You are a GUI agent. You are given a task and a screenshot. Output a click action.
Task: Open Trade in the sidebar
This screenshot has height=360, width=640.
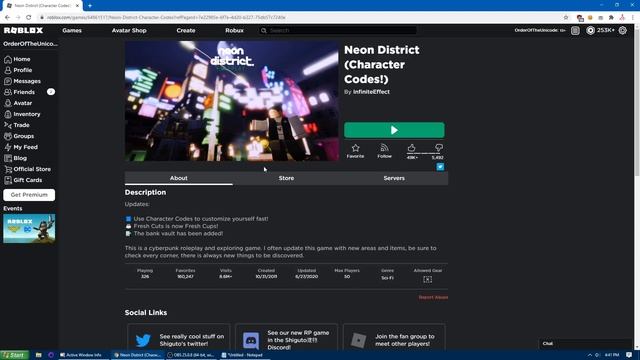17,125
